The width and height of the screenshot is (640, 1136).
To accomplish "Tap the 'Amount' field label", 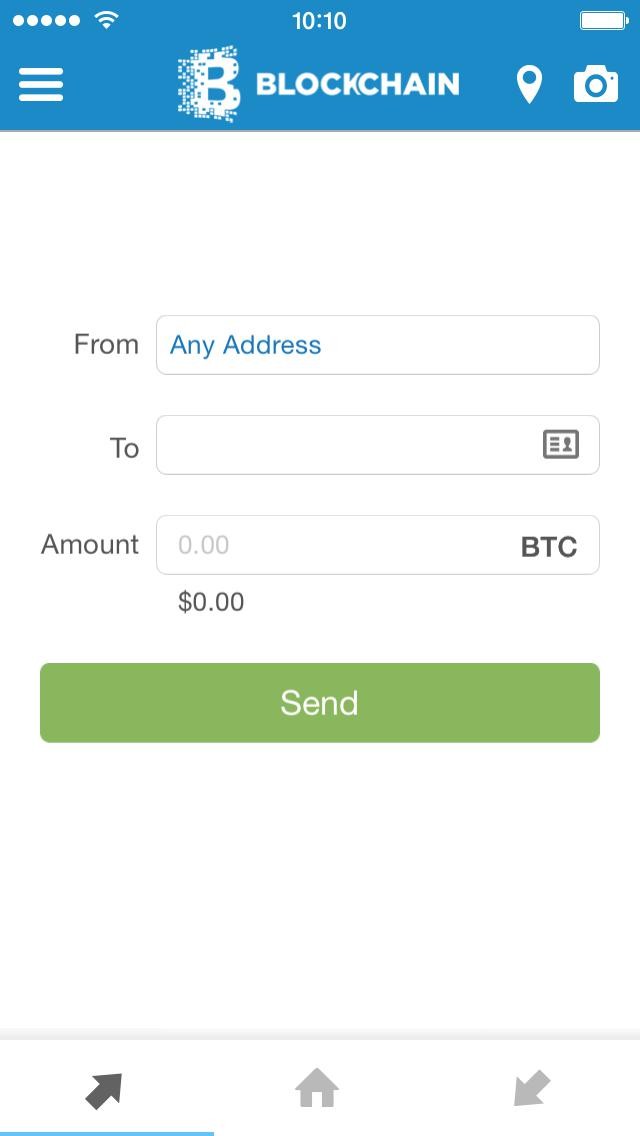I will click(x=90, y=545).
